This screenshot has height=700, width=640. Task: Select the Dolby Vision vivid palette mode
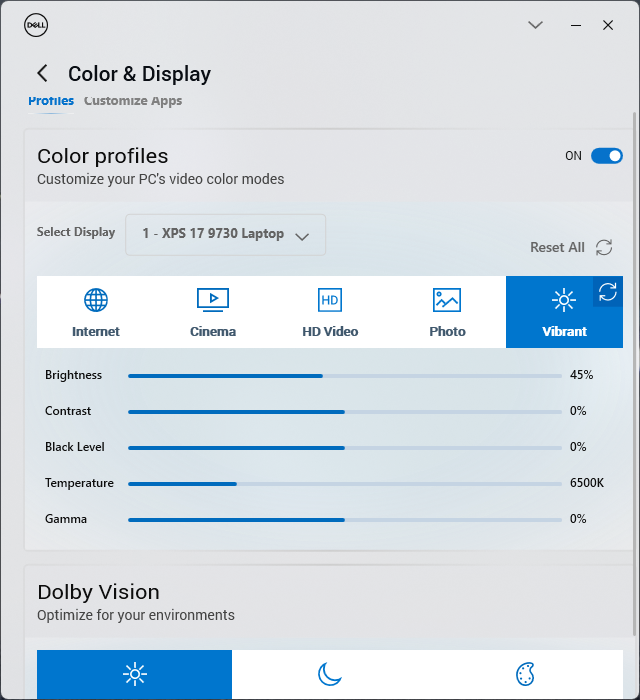click(525, 674)
